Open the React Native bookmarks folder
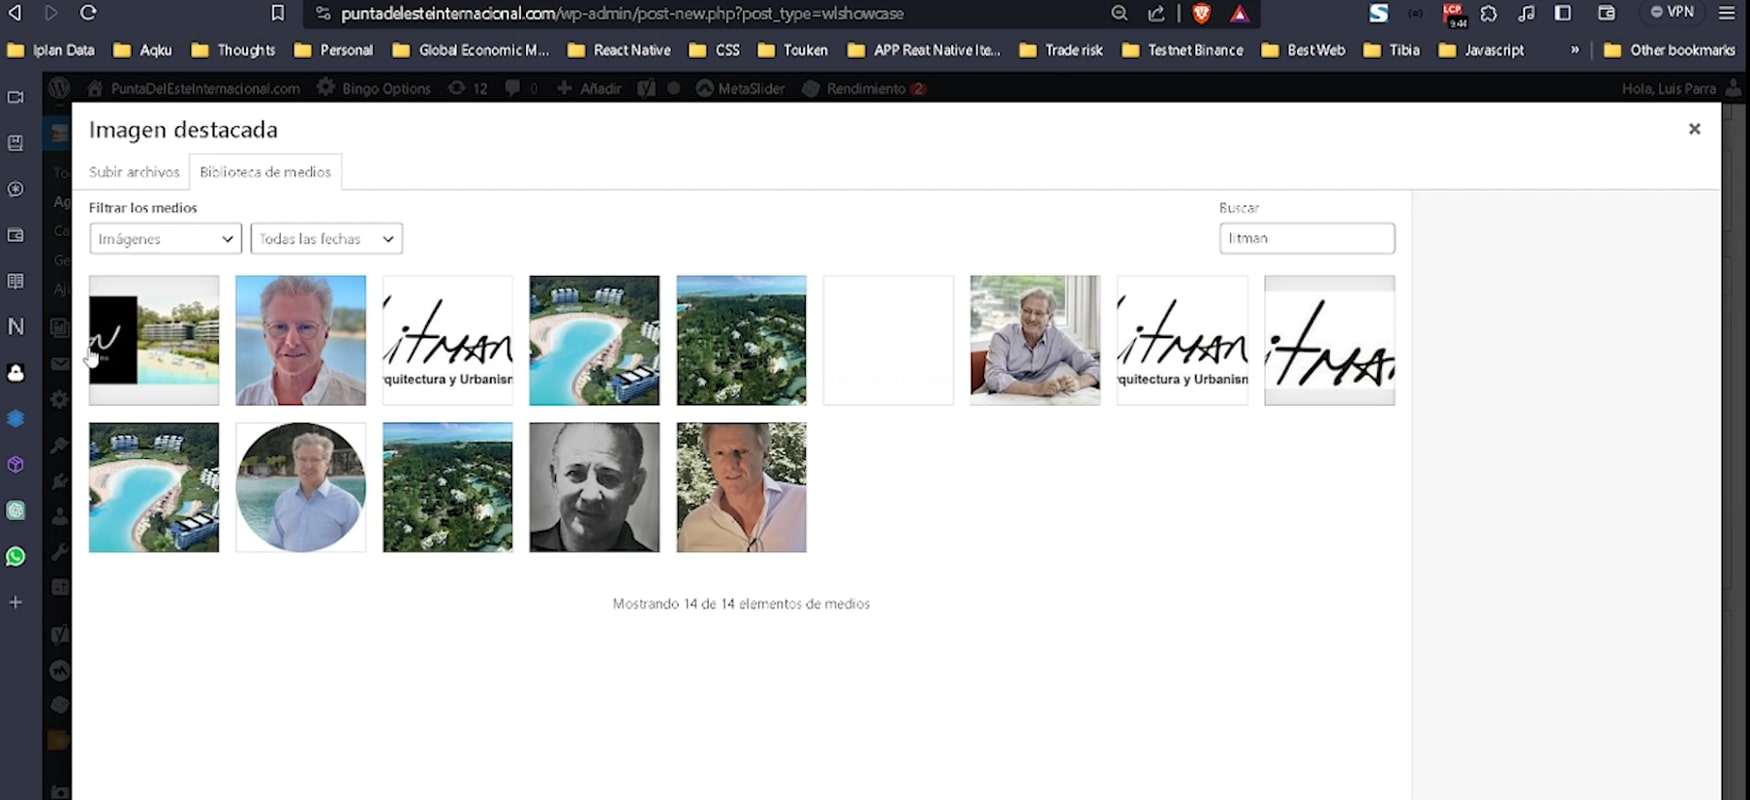1750x800 pixels. [619, 50]
